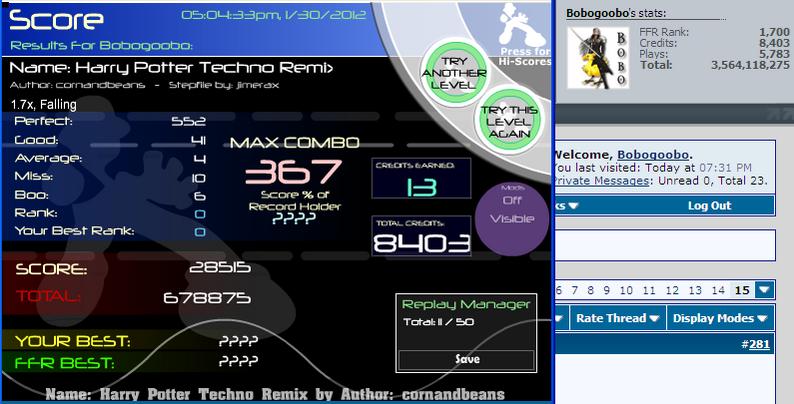Go to thread page 11
Image resolution: width=794 pixels, height=404 pixels.
coord(649,290)
